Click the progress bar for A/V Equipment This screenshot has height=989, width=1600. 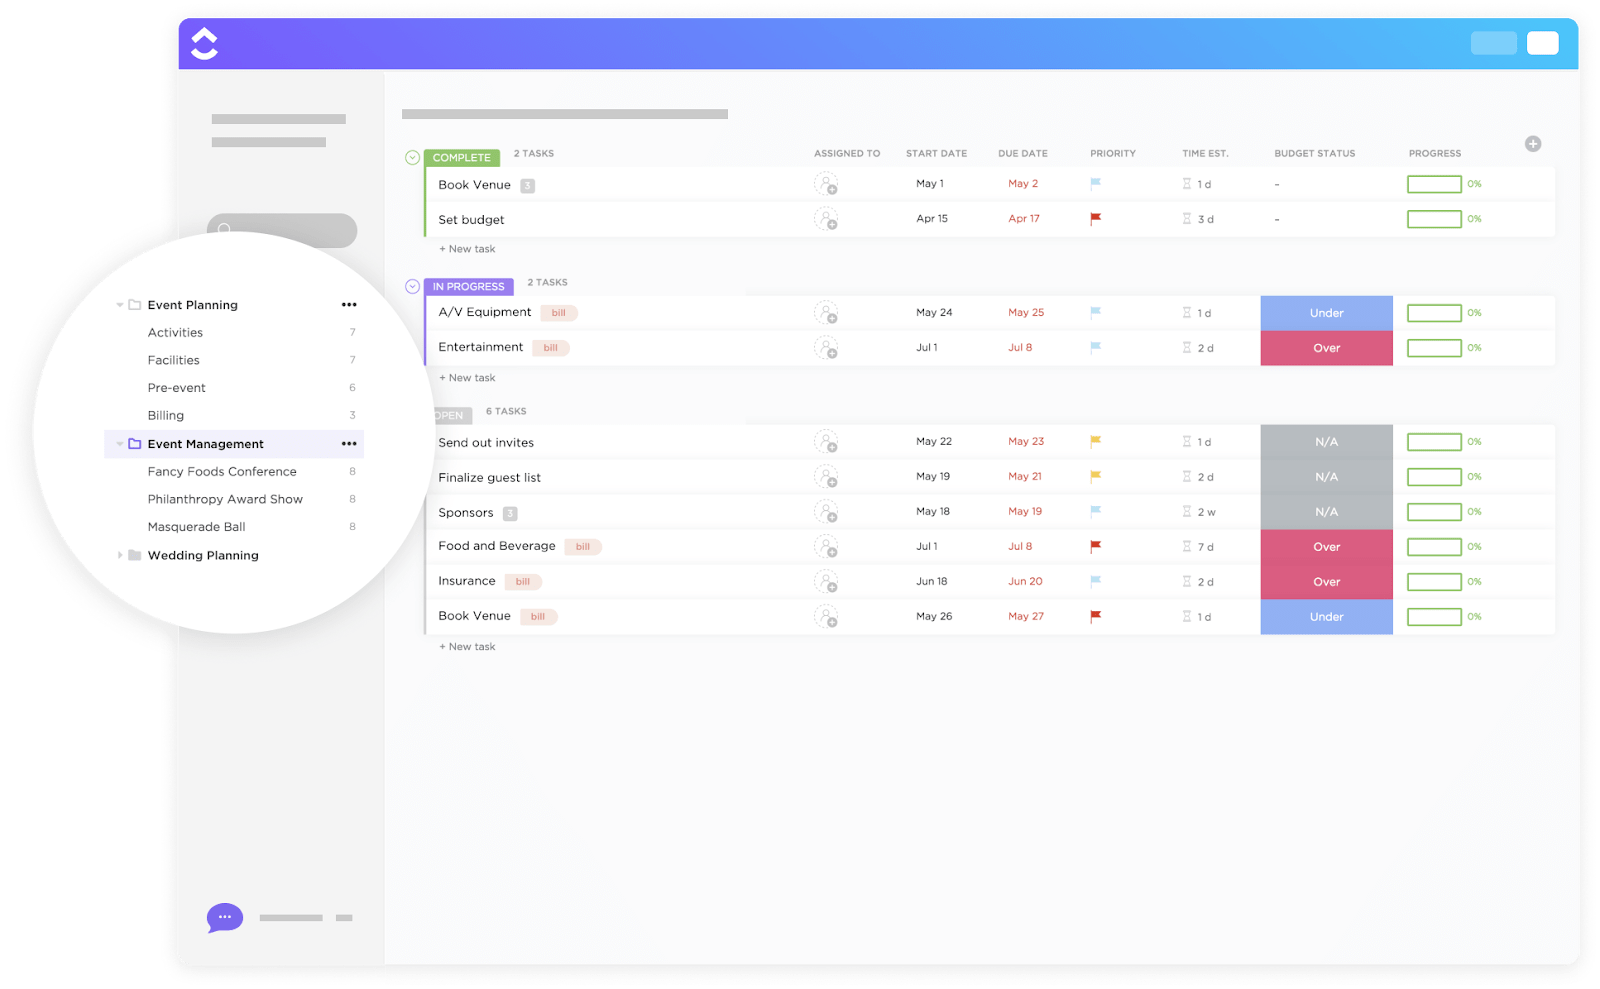tap(1434, 312)
